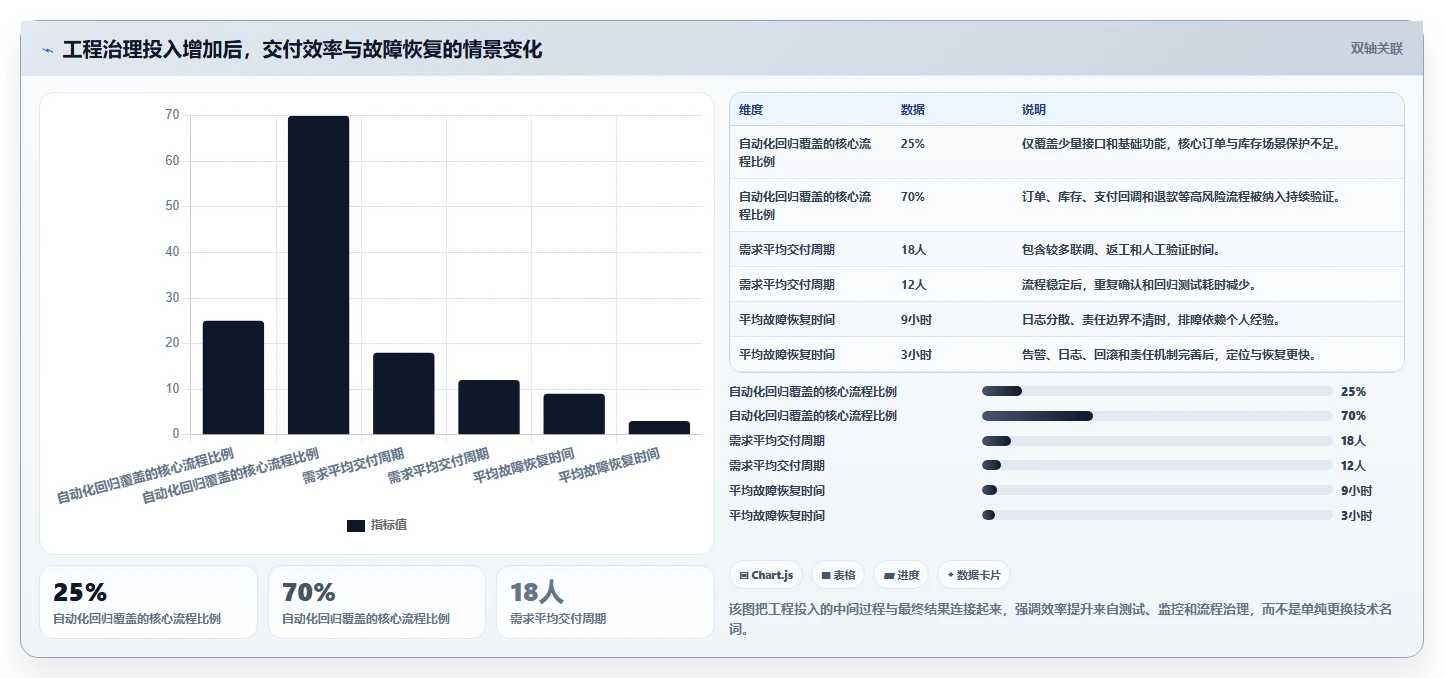Click the 9小时 progress bar
Screen dimensions: 1444x678
coord(1157,490)
